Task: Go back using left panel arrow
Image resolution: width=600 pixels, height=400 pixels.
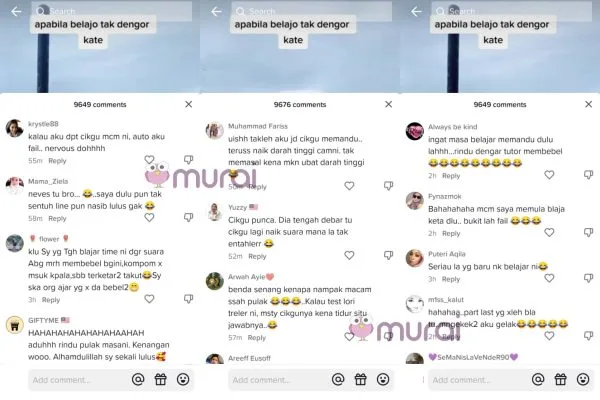Action: tap(16, 11)
